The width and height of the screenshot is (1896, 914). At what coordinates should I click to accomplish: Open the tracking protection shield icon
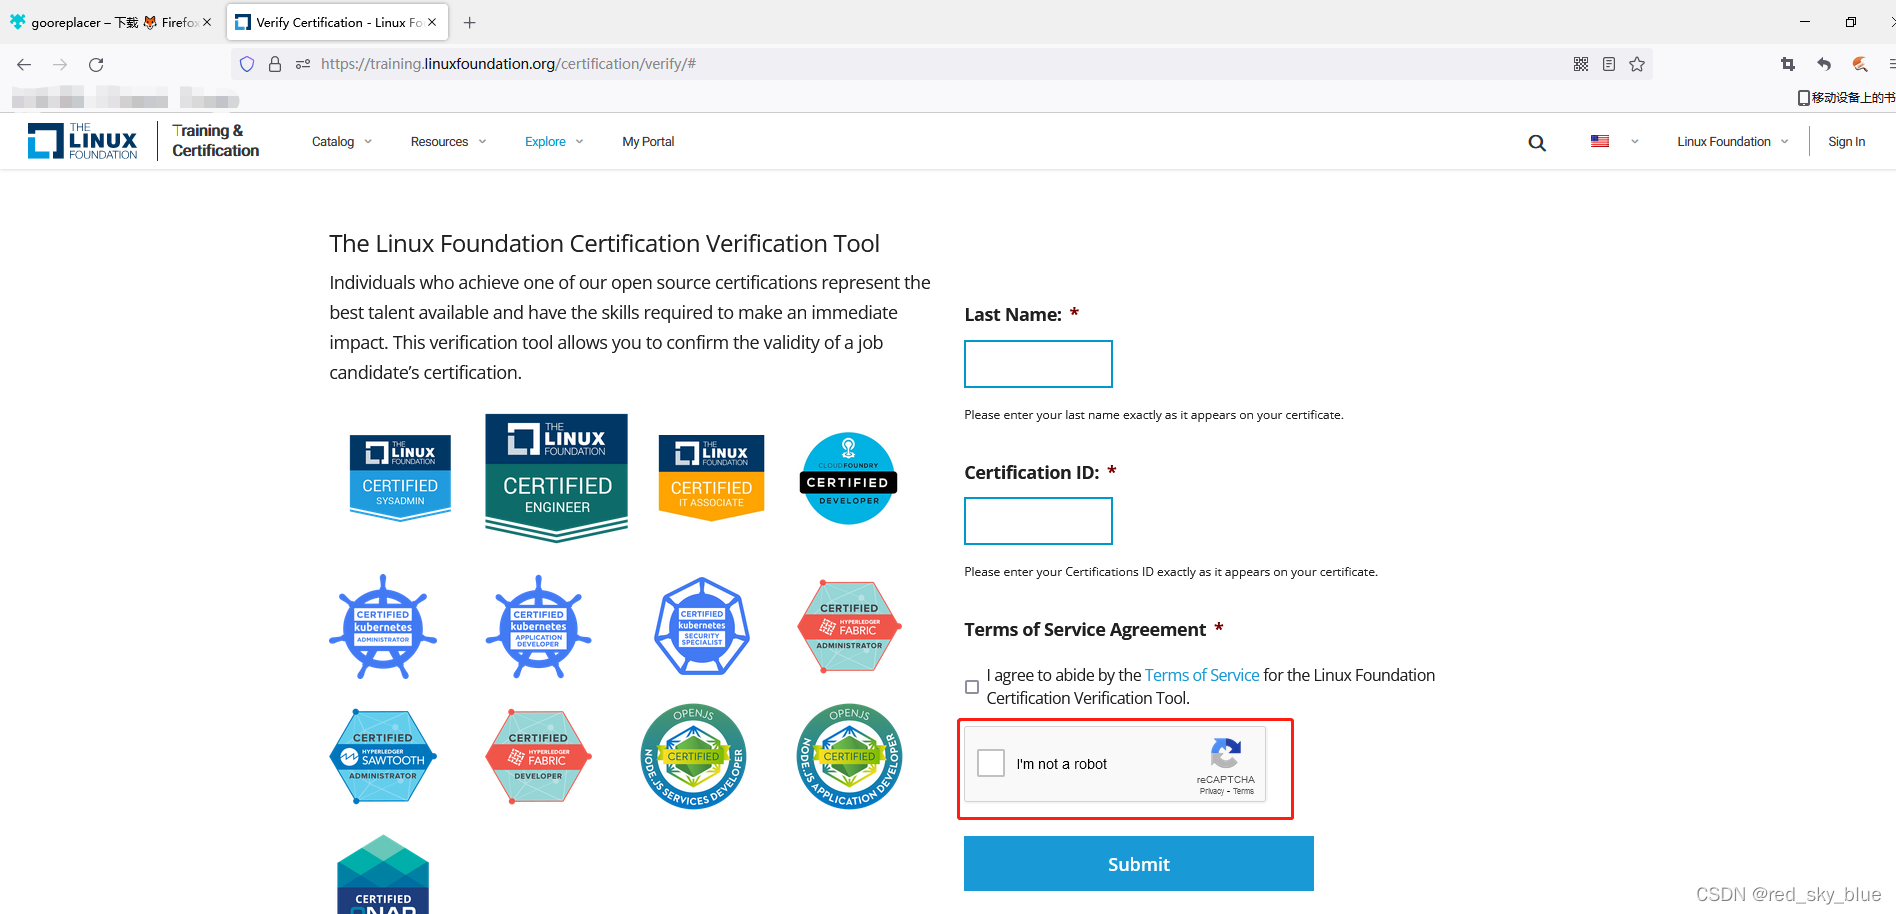pyautogui.click(x=247, y=64)
